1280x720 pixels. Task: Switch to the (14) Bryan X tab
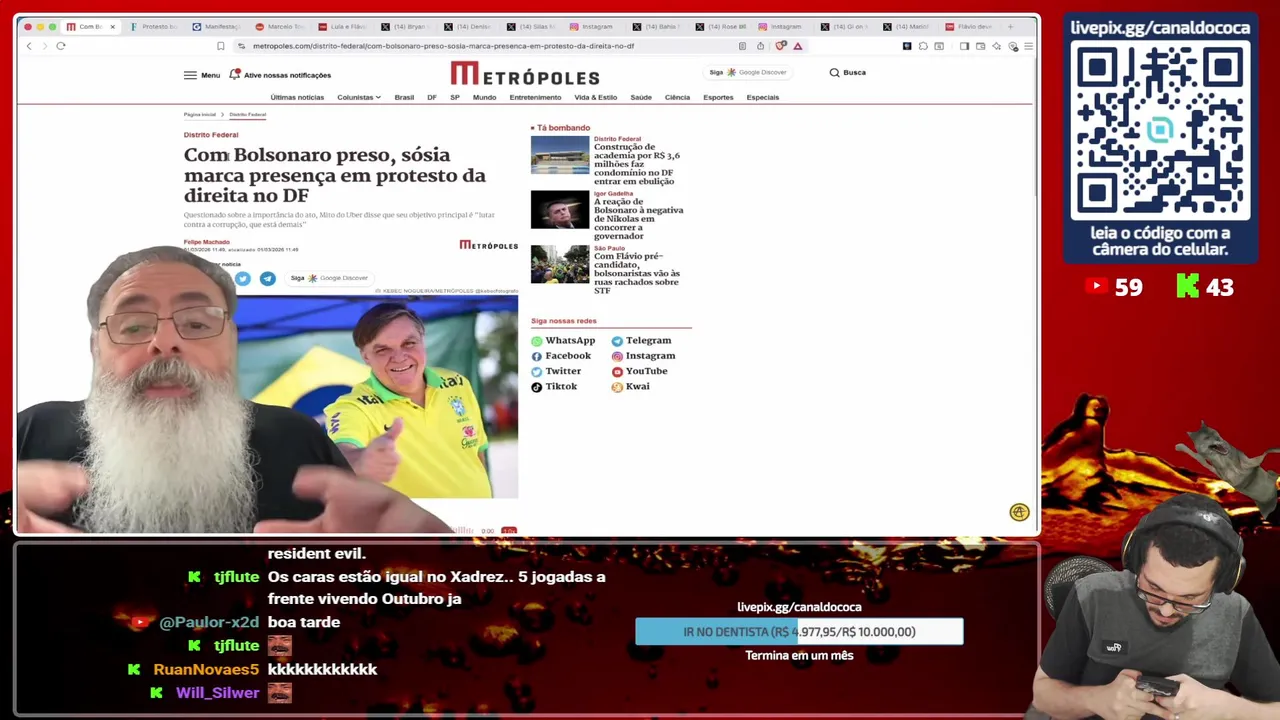coord(406,27)
